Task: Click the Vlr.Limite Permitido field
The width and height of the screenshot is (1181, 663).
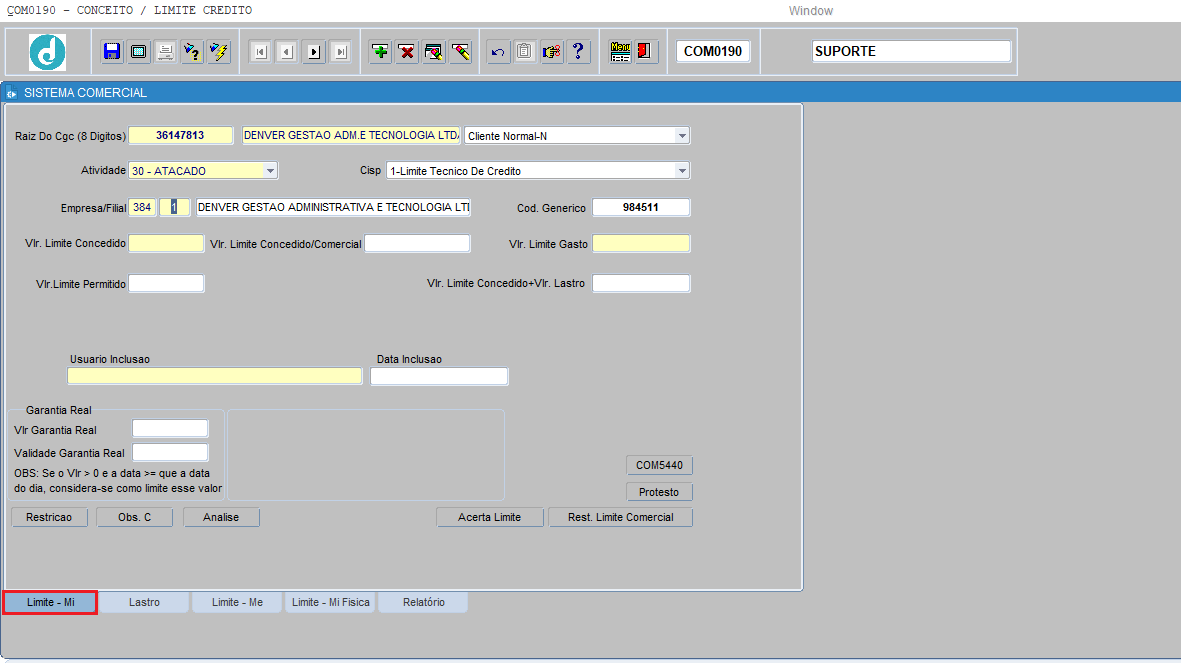Action: [166, 283]
